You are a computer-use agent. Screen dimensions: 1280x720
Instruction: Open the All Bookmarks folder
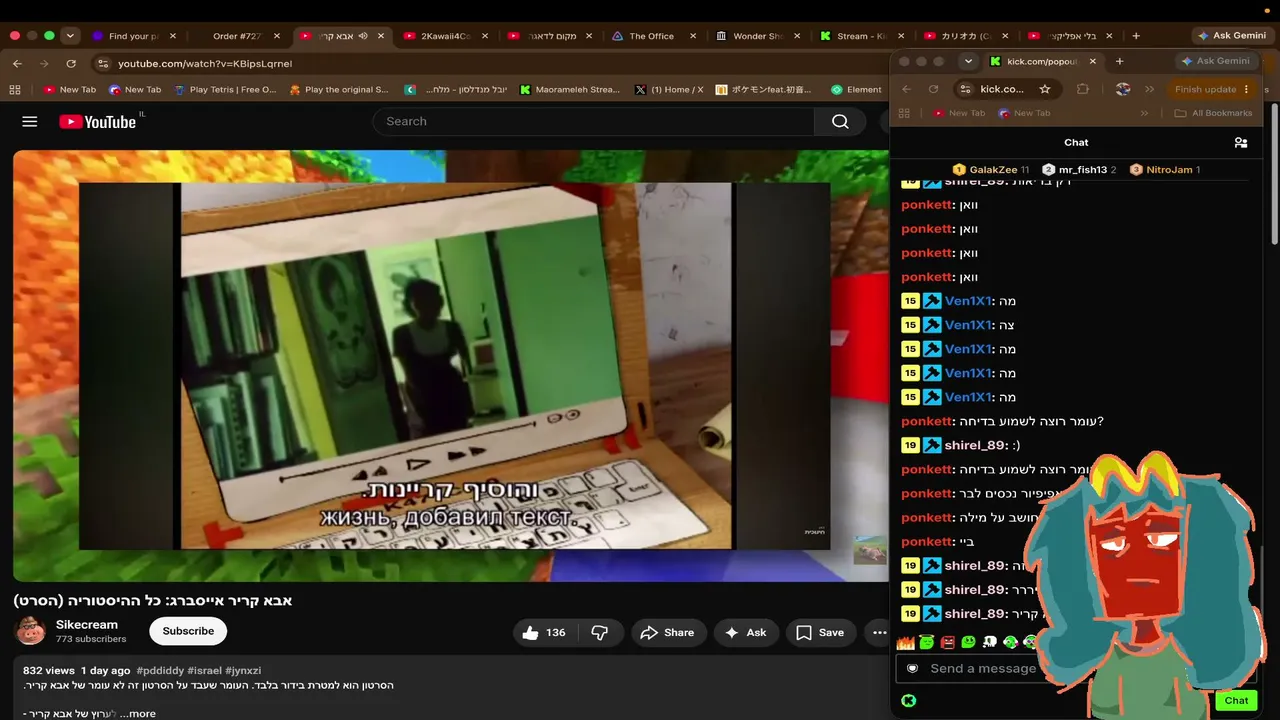[x=1213, y=113]
